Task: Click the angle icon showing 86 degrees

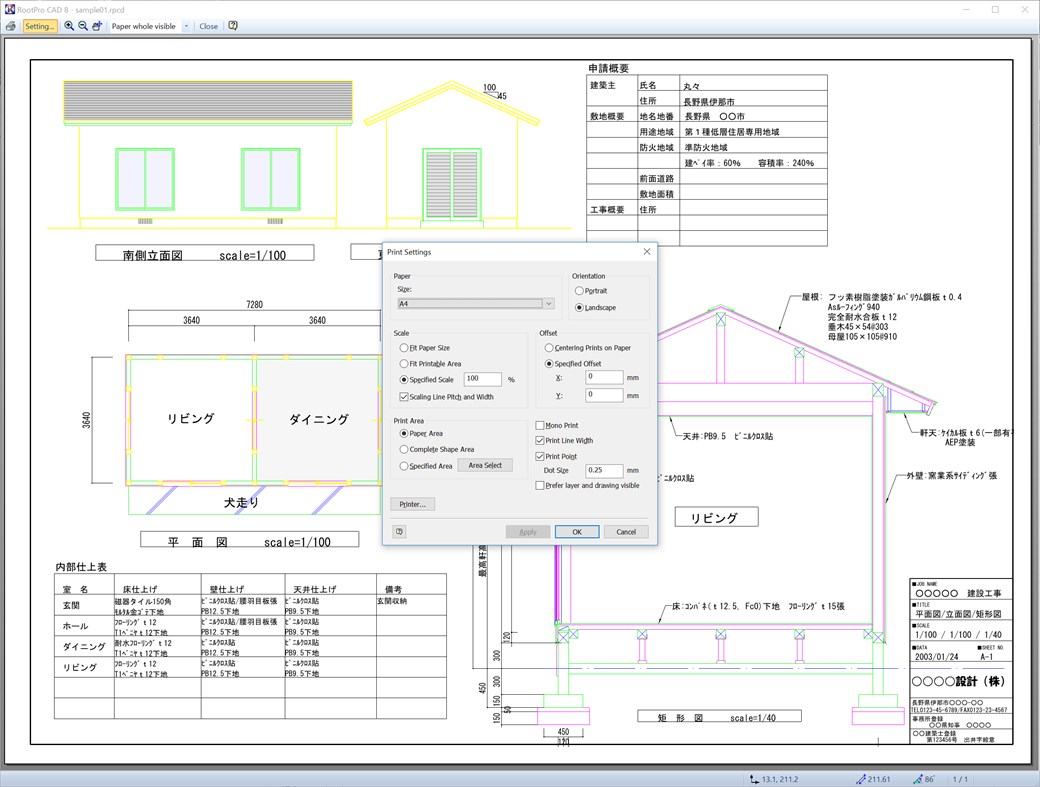Action: (918, 779)
